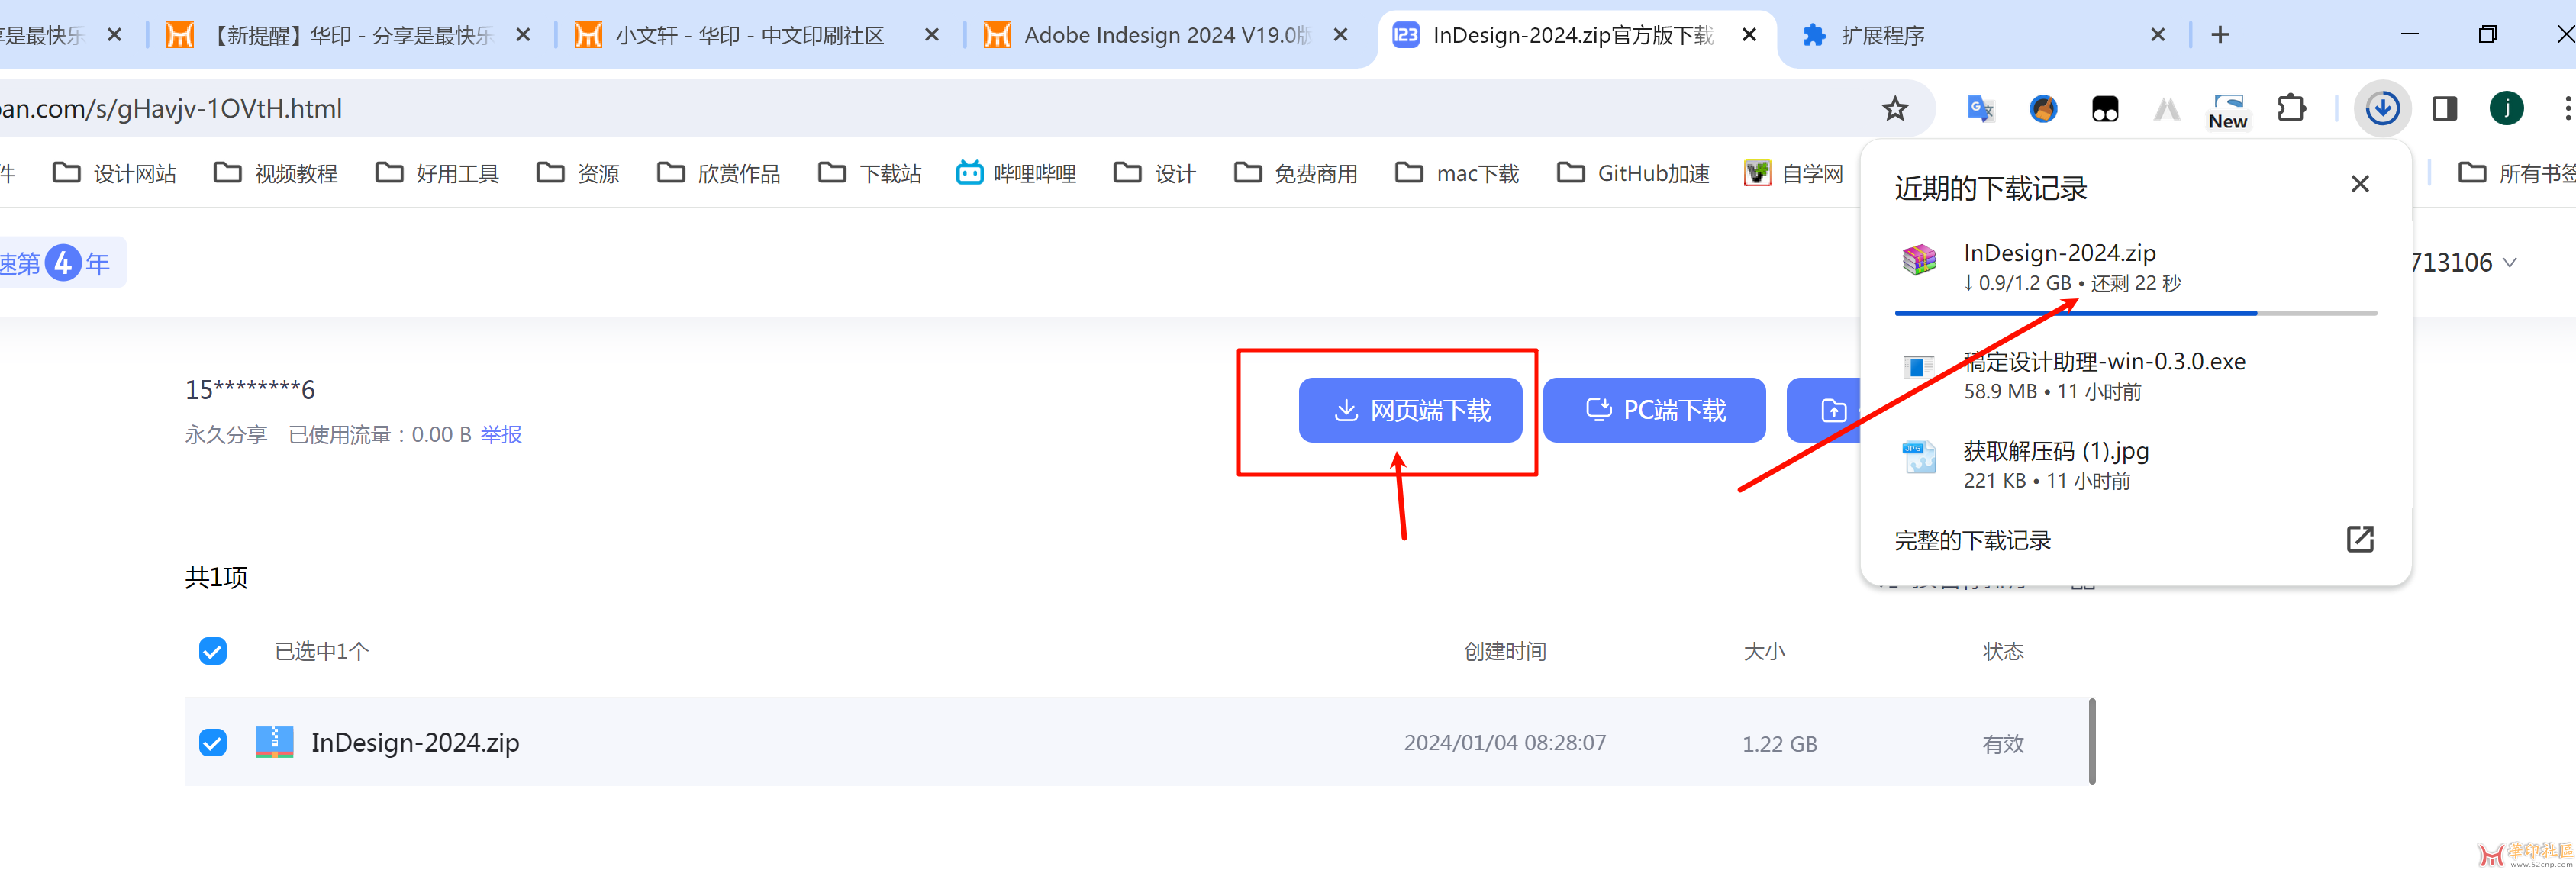2576x870 pixels.
Task: Click the blue save-to-cloud folder button
Action: pyautogui.click(x=1823, y=410)
